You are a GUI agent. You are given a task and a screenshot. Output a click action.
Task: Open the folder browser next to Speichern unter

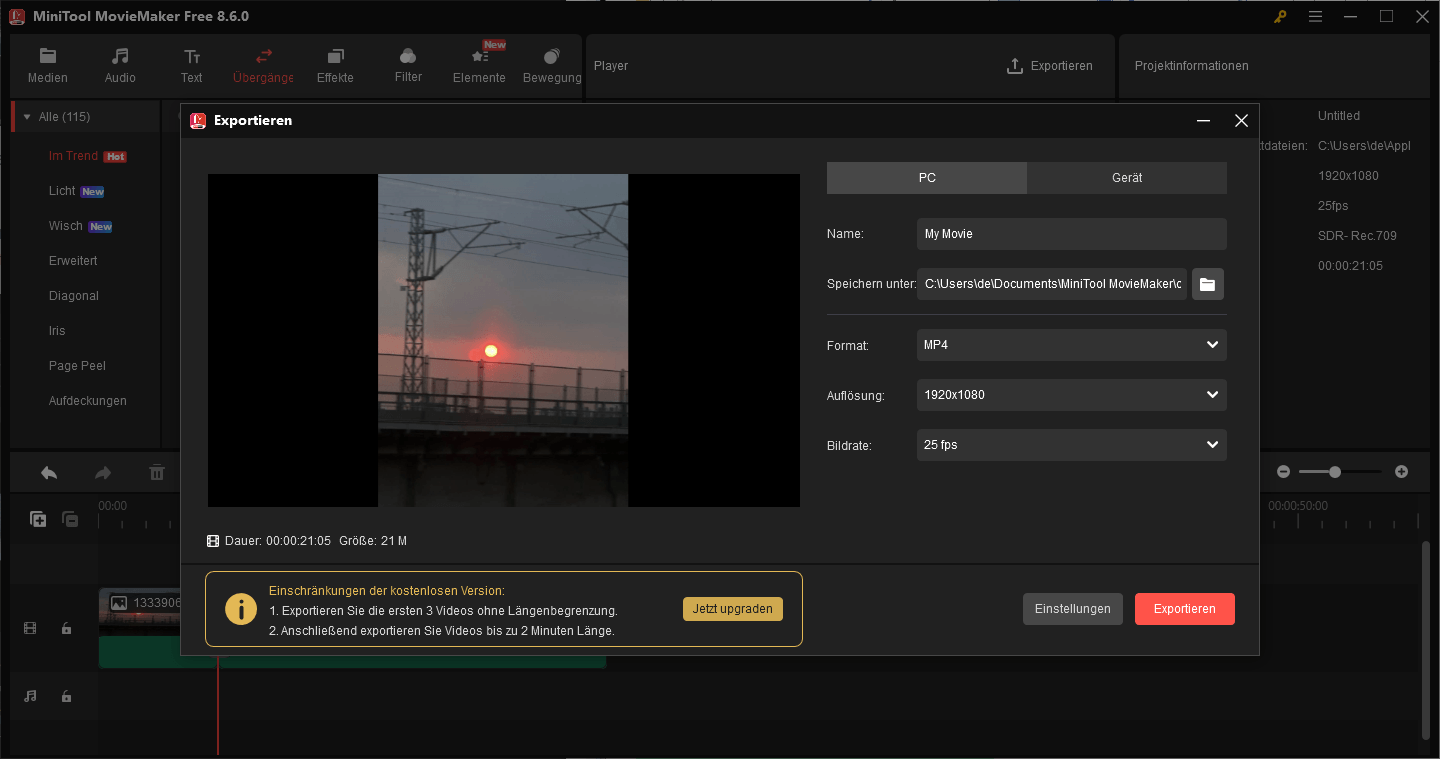point(1207,283)
